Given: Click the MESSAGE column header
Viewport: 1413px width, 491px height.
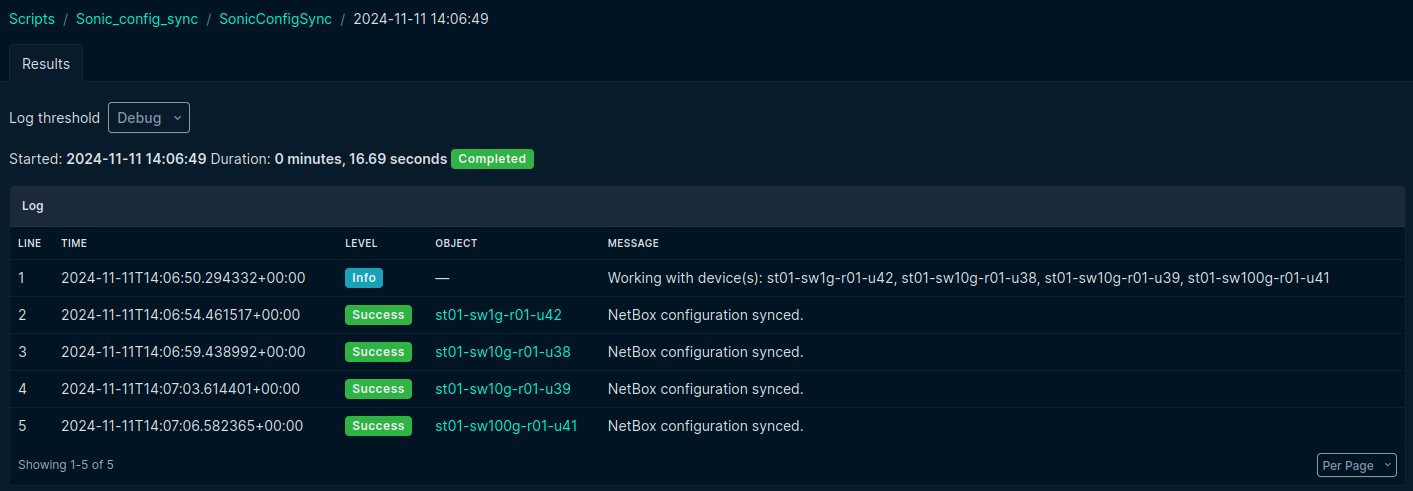Looking at the screenshot, I should [x=633, y=244].
